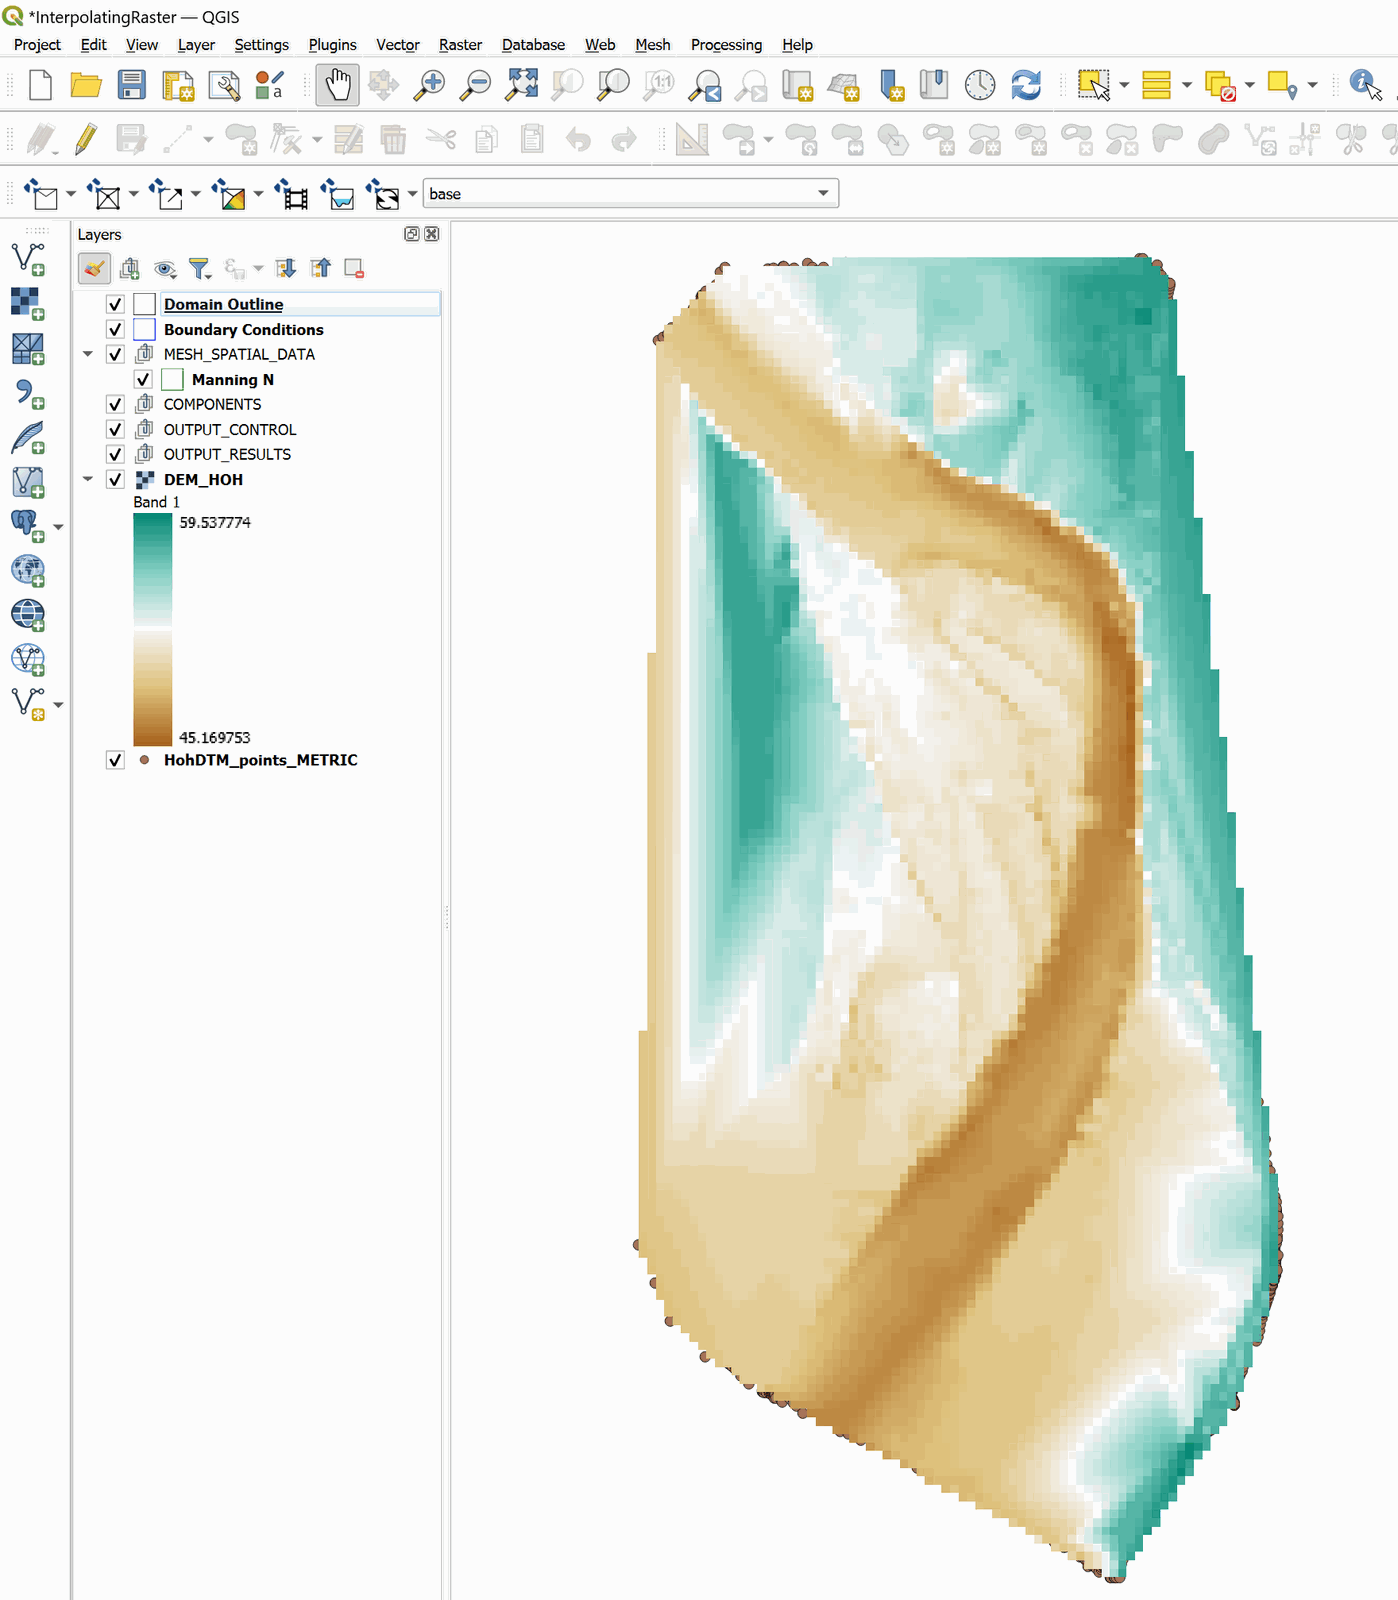Viewport: 1398px width, 1600px height.
Task: Click the Open Project folder icon
Action: click(x=86, y=85)
